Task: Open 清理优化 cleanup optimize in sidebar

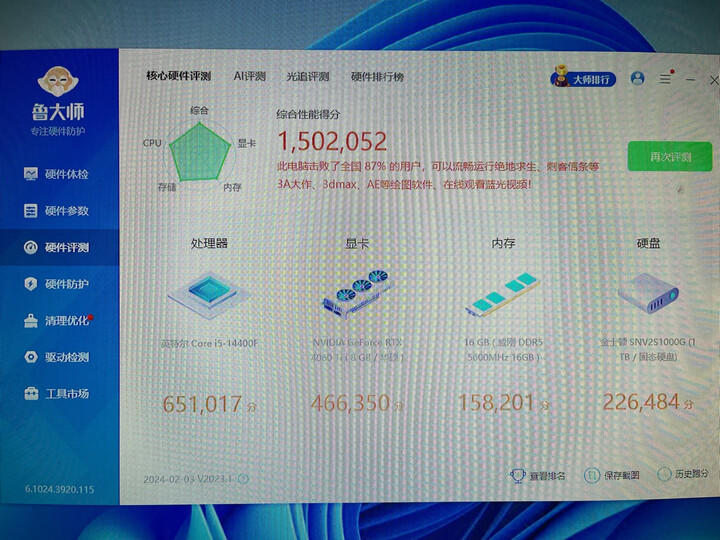Action: point(59,321)
